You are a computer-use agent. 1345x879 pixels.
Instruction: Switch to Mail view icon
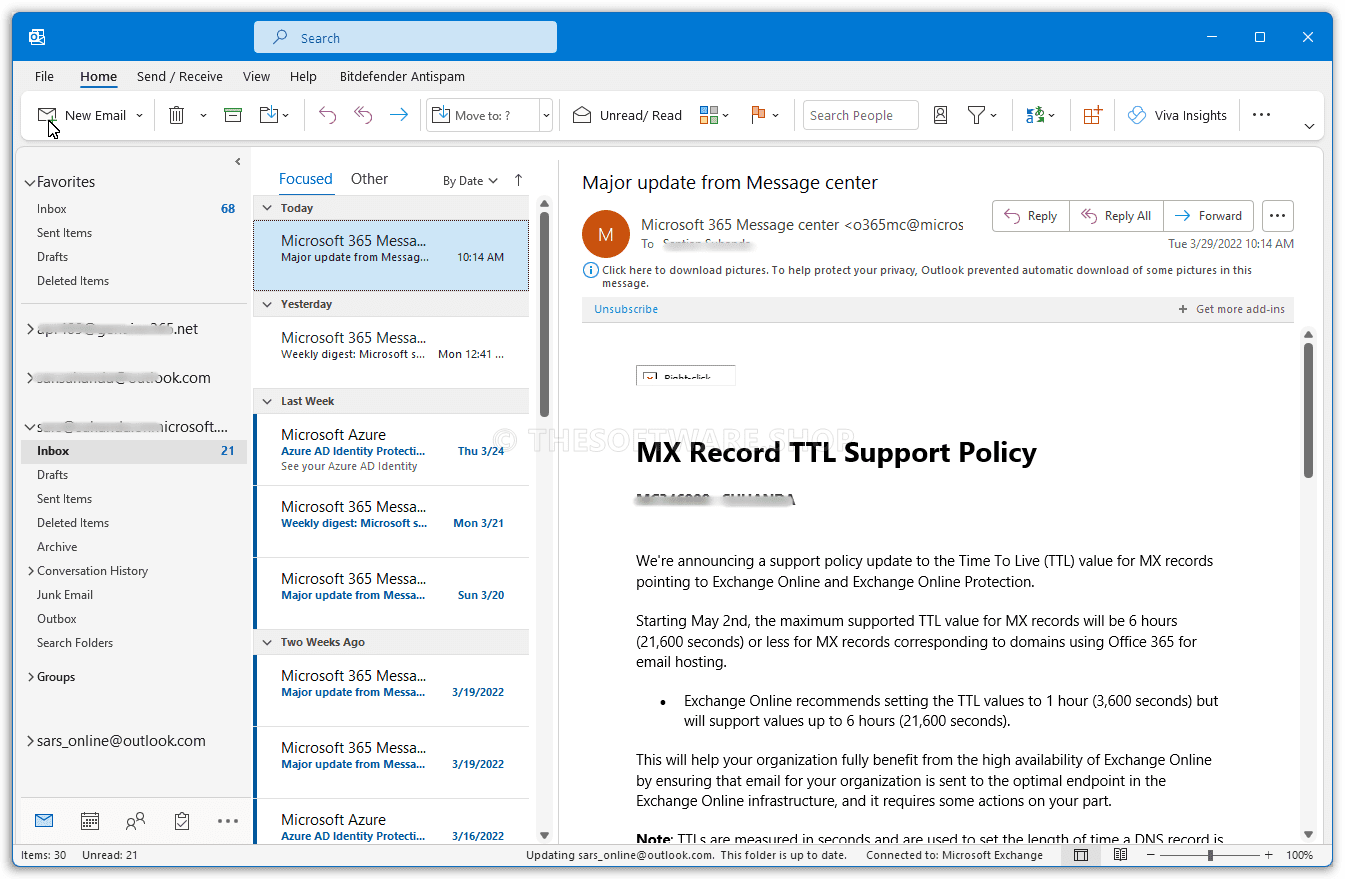pyautogui.click(x=43, y=821)
